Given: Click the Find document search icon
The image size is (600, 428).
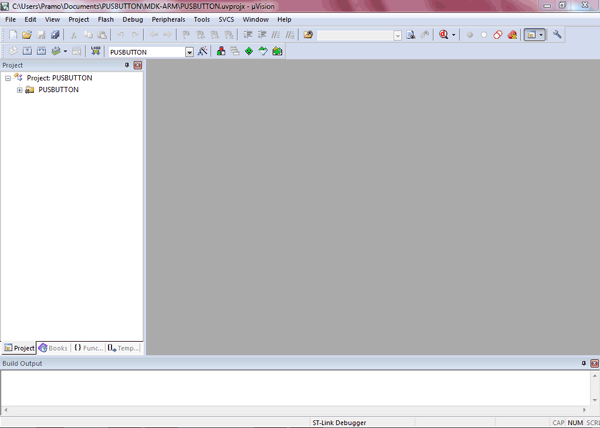Looking at the screenshot, I should tap(411, 35).
